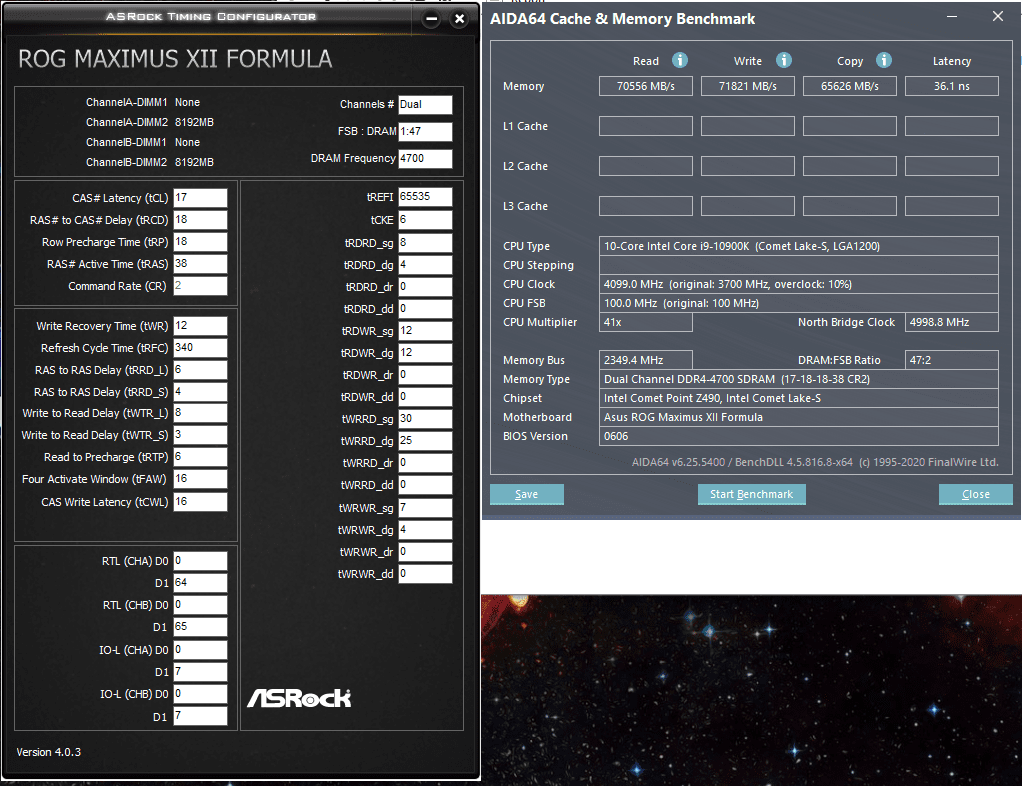Click the Memory Bus value 2349.4 MHz

[645, 360]
